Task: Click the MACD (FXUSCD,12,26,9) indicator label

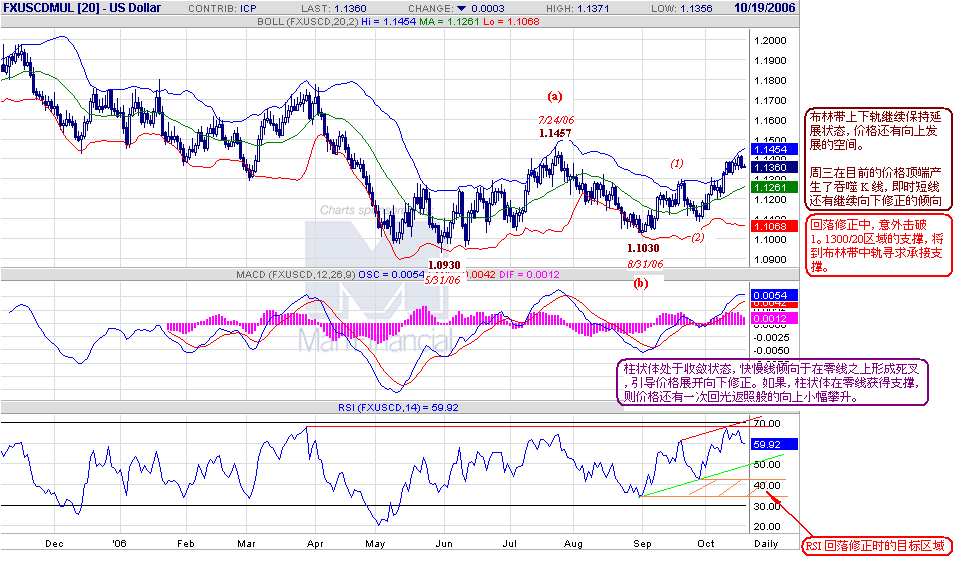Action: (296, 275)
